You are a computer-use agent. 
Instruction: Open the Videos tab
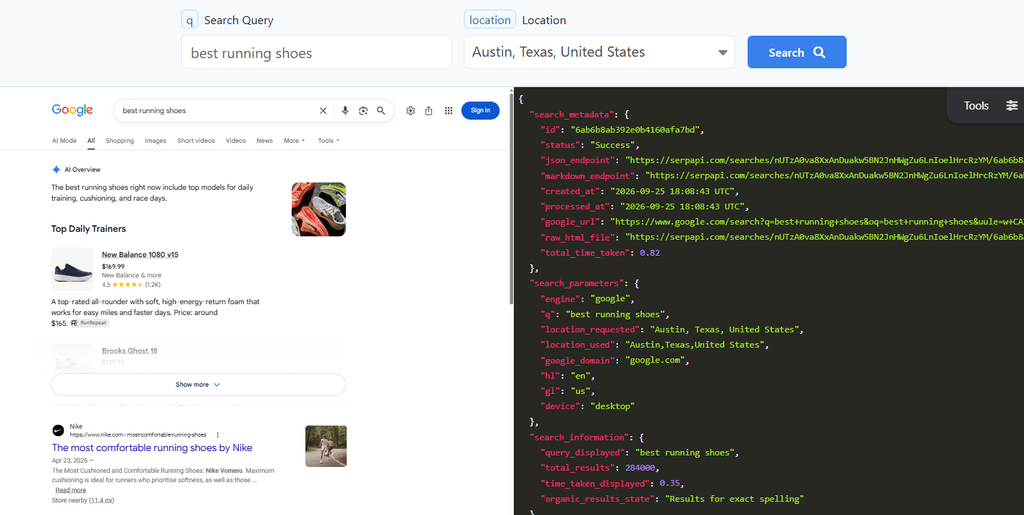236,140
